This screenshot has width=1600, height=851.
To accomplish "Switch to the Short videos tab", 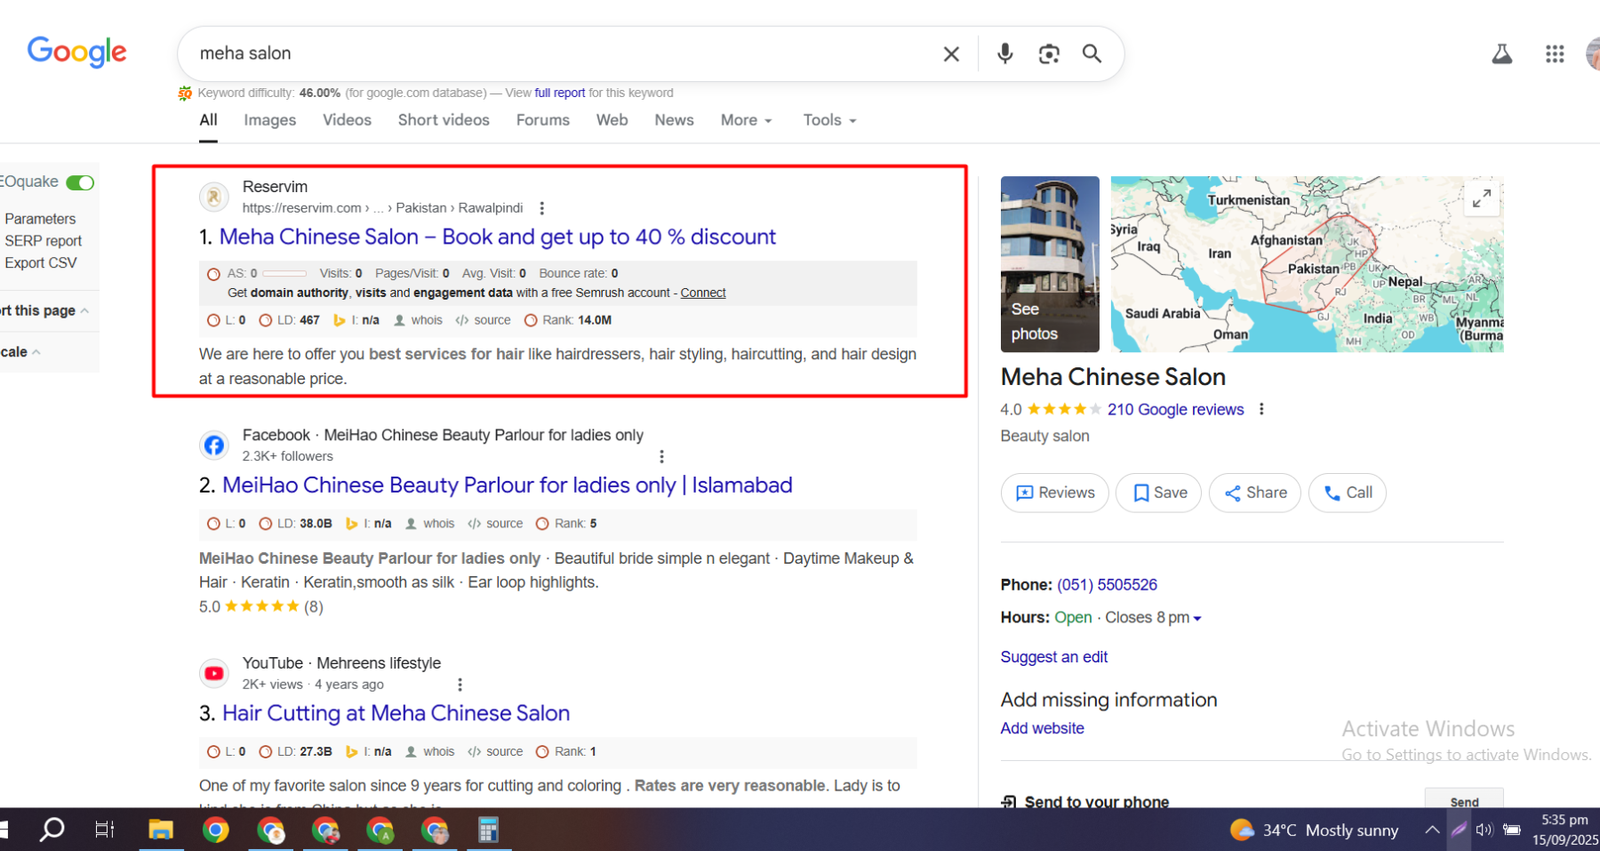I will 443,120.
